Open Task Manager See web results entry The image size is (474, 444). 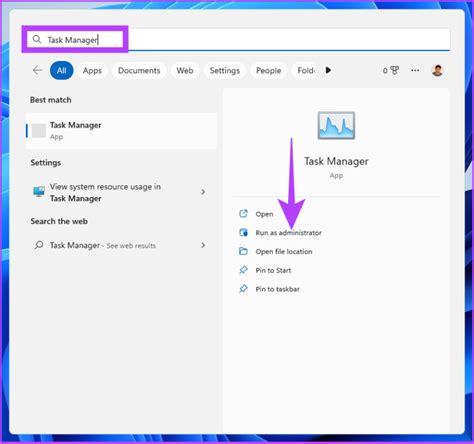coord(121,245)
